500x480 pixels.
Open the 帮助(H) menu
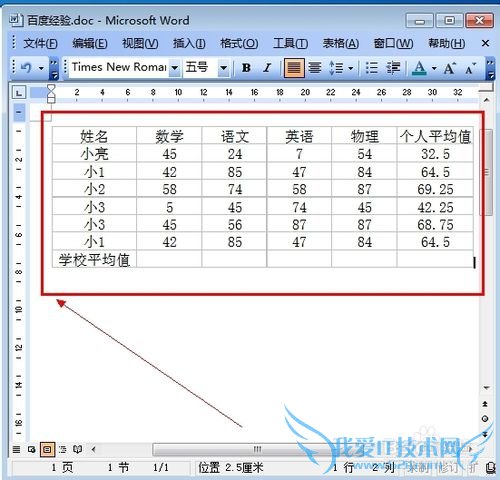click(447, 43)
